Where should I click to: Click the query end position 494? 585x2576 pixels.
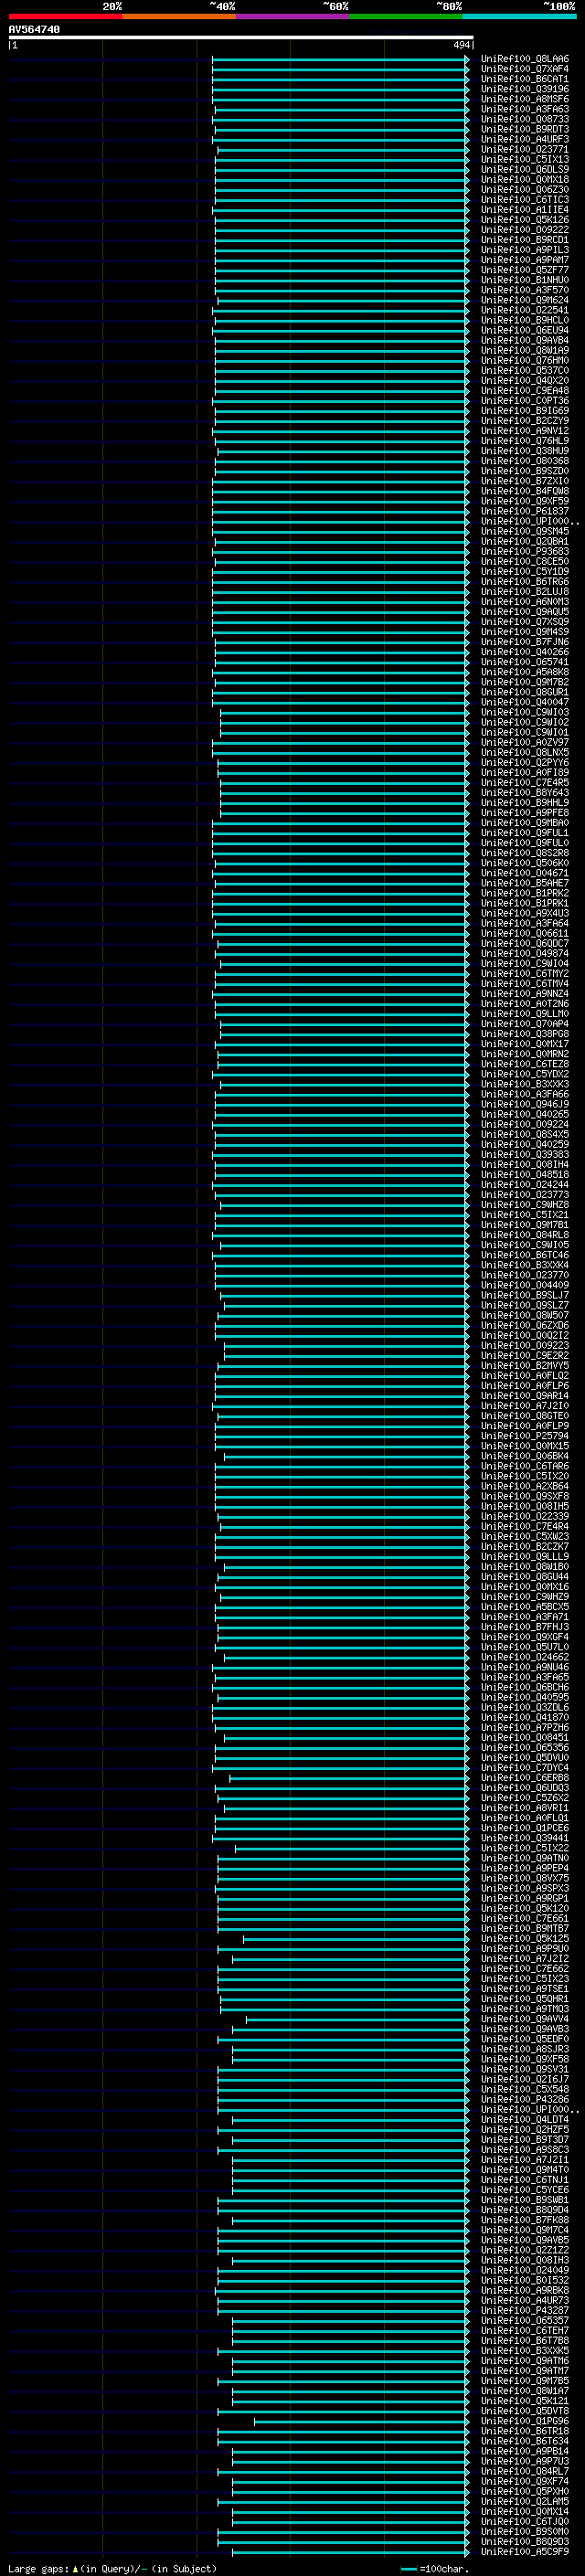coord(461,45)
